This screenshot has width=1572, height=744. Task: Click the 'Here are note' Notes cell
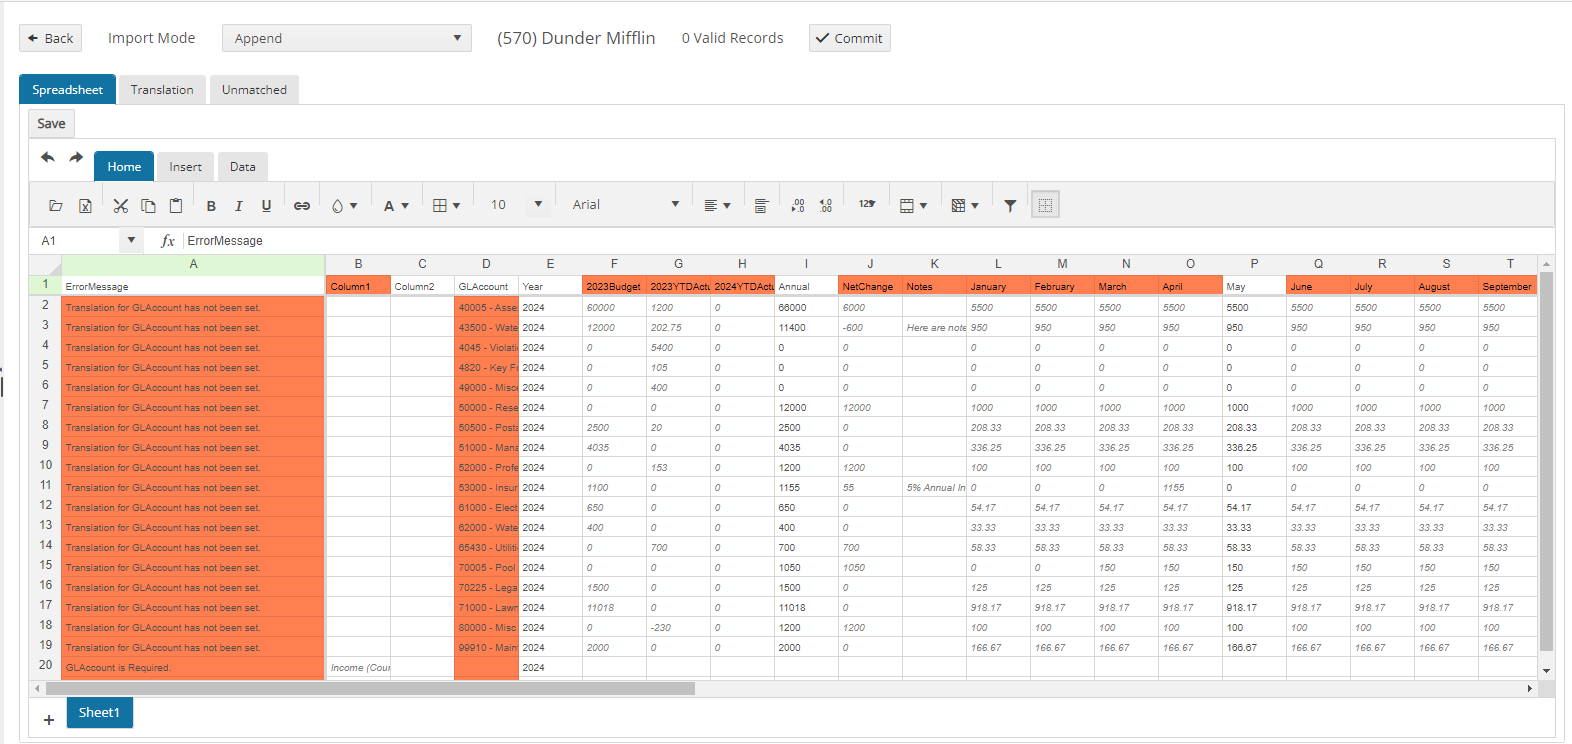934,327
